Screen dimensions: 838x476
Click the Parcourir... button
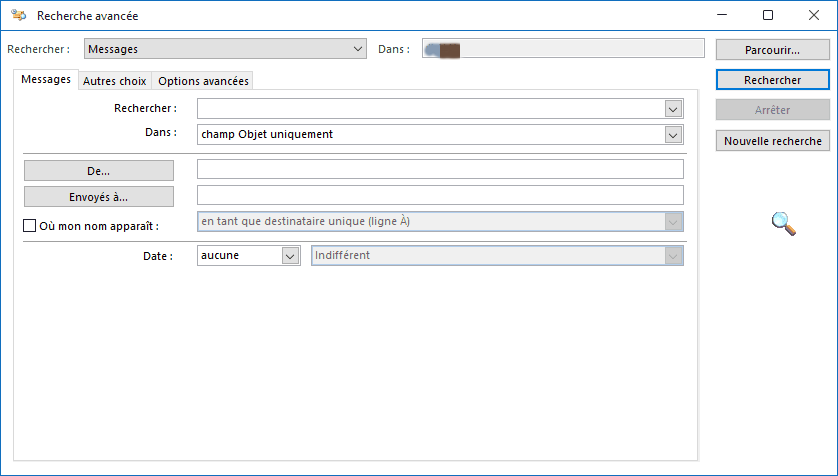[x=773, y=49]
